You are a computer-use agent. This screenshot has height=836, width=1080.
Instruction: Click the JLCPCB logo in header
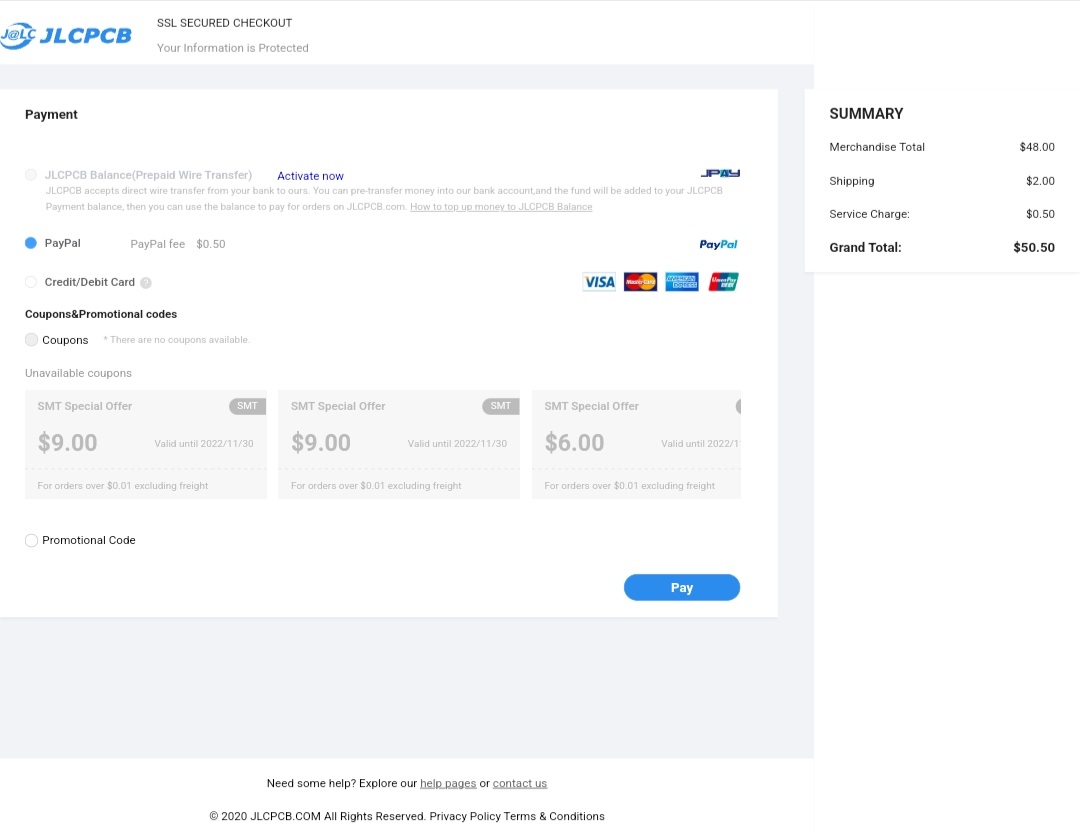coord(66,35)
